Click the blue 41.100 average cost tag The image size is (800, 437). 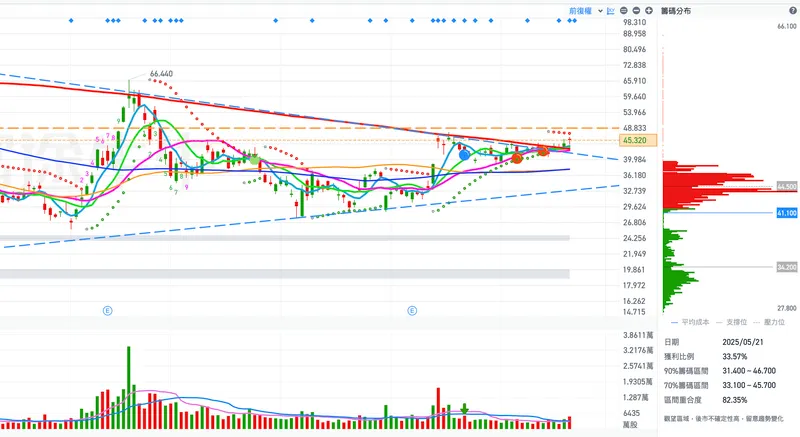point(787,213)
